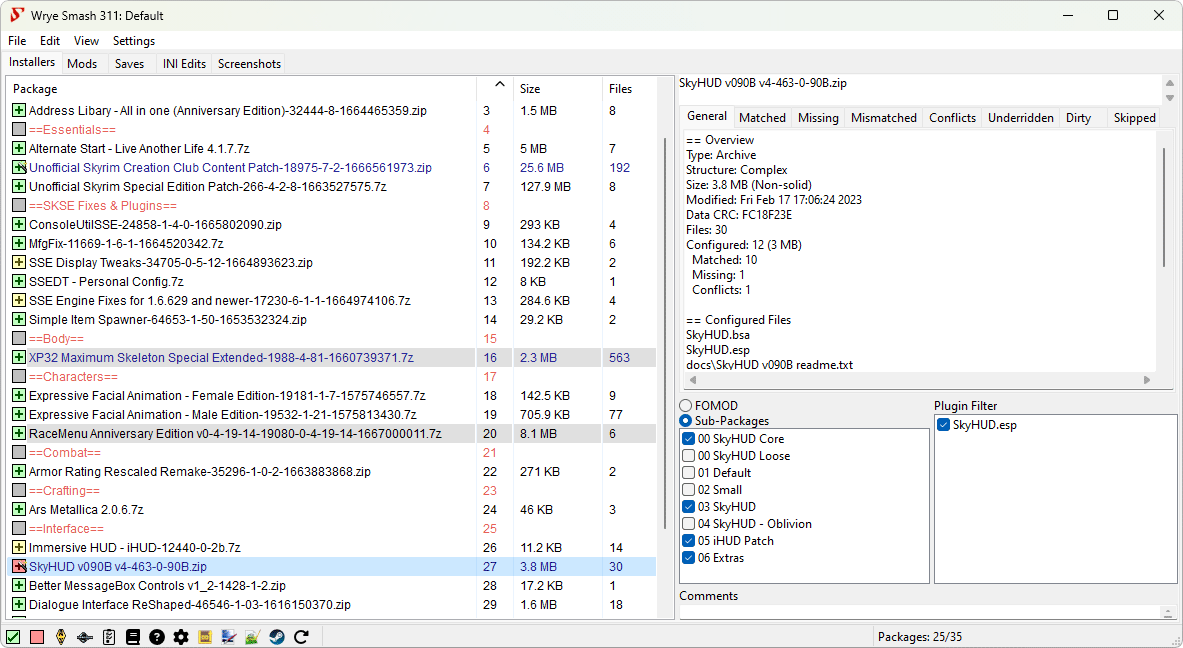
Task: Click the green landscape with pencil icon
Action: [x=253, y=637]
